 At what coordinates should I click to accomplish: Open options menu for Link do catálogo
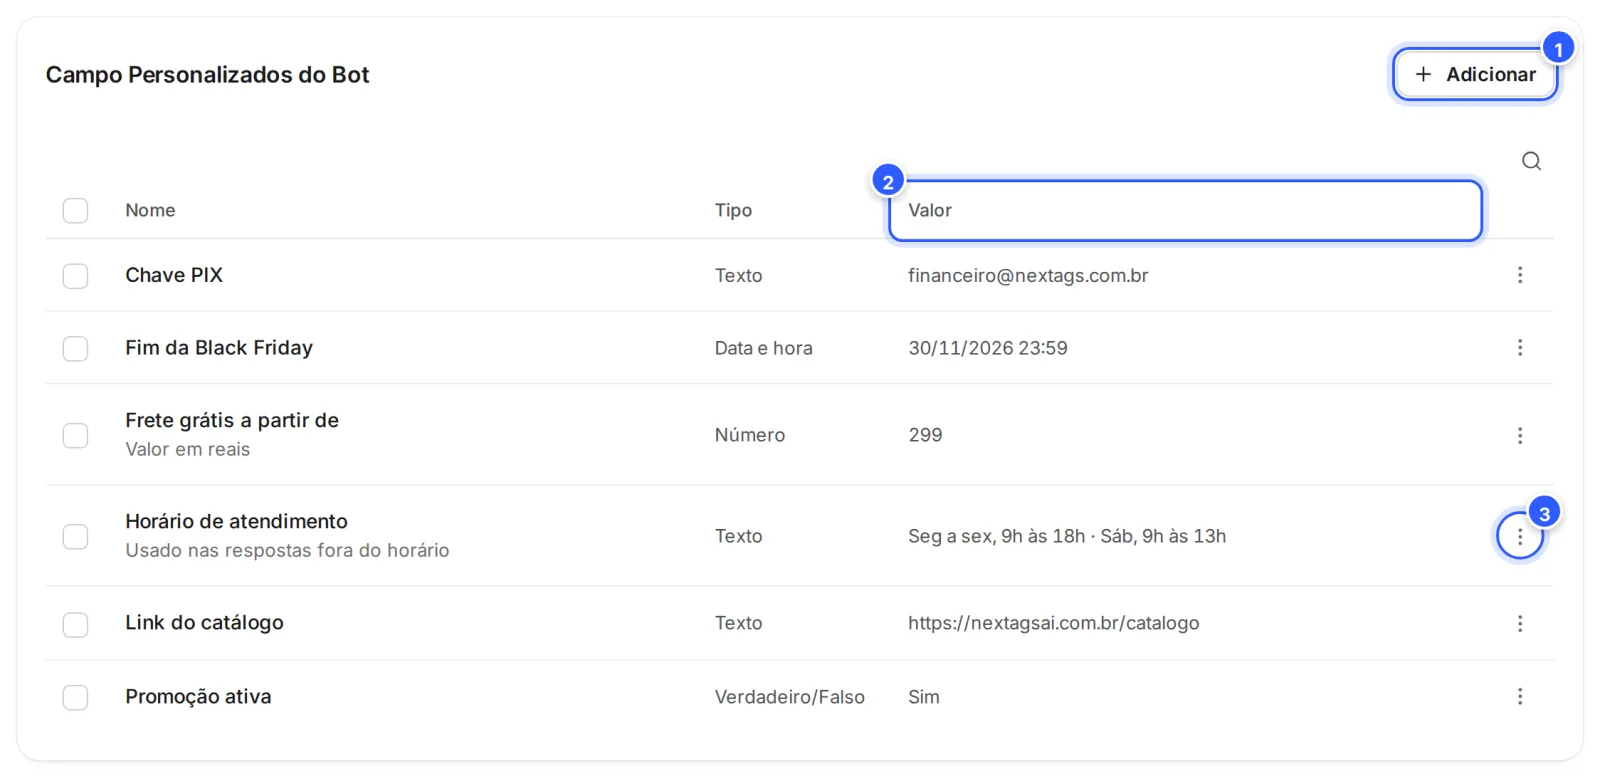click(x=1520, y=623)
